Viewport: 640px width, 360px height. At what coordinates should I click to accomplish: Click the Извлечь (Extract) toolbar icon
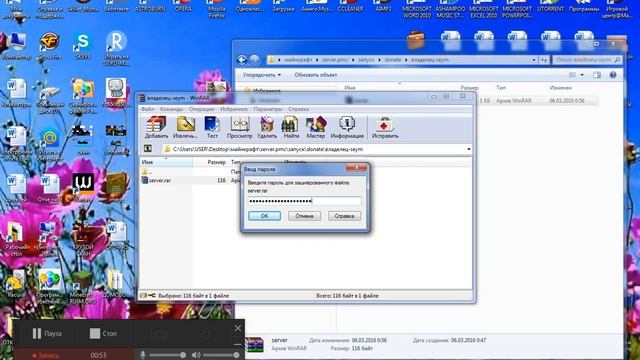tap(185, 127)
